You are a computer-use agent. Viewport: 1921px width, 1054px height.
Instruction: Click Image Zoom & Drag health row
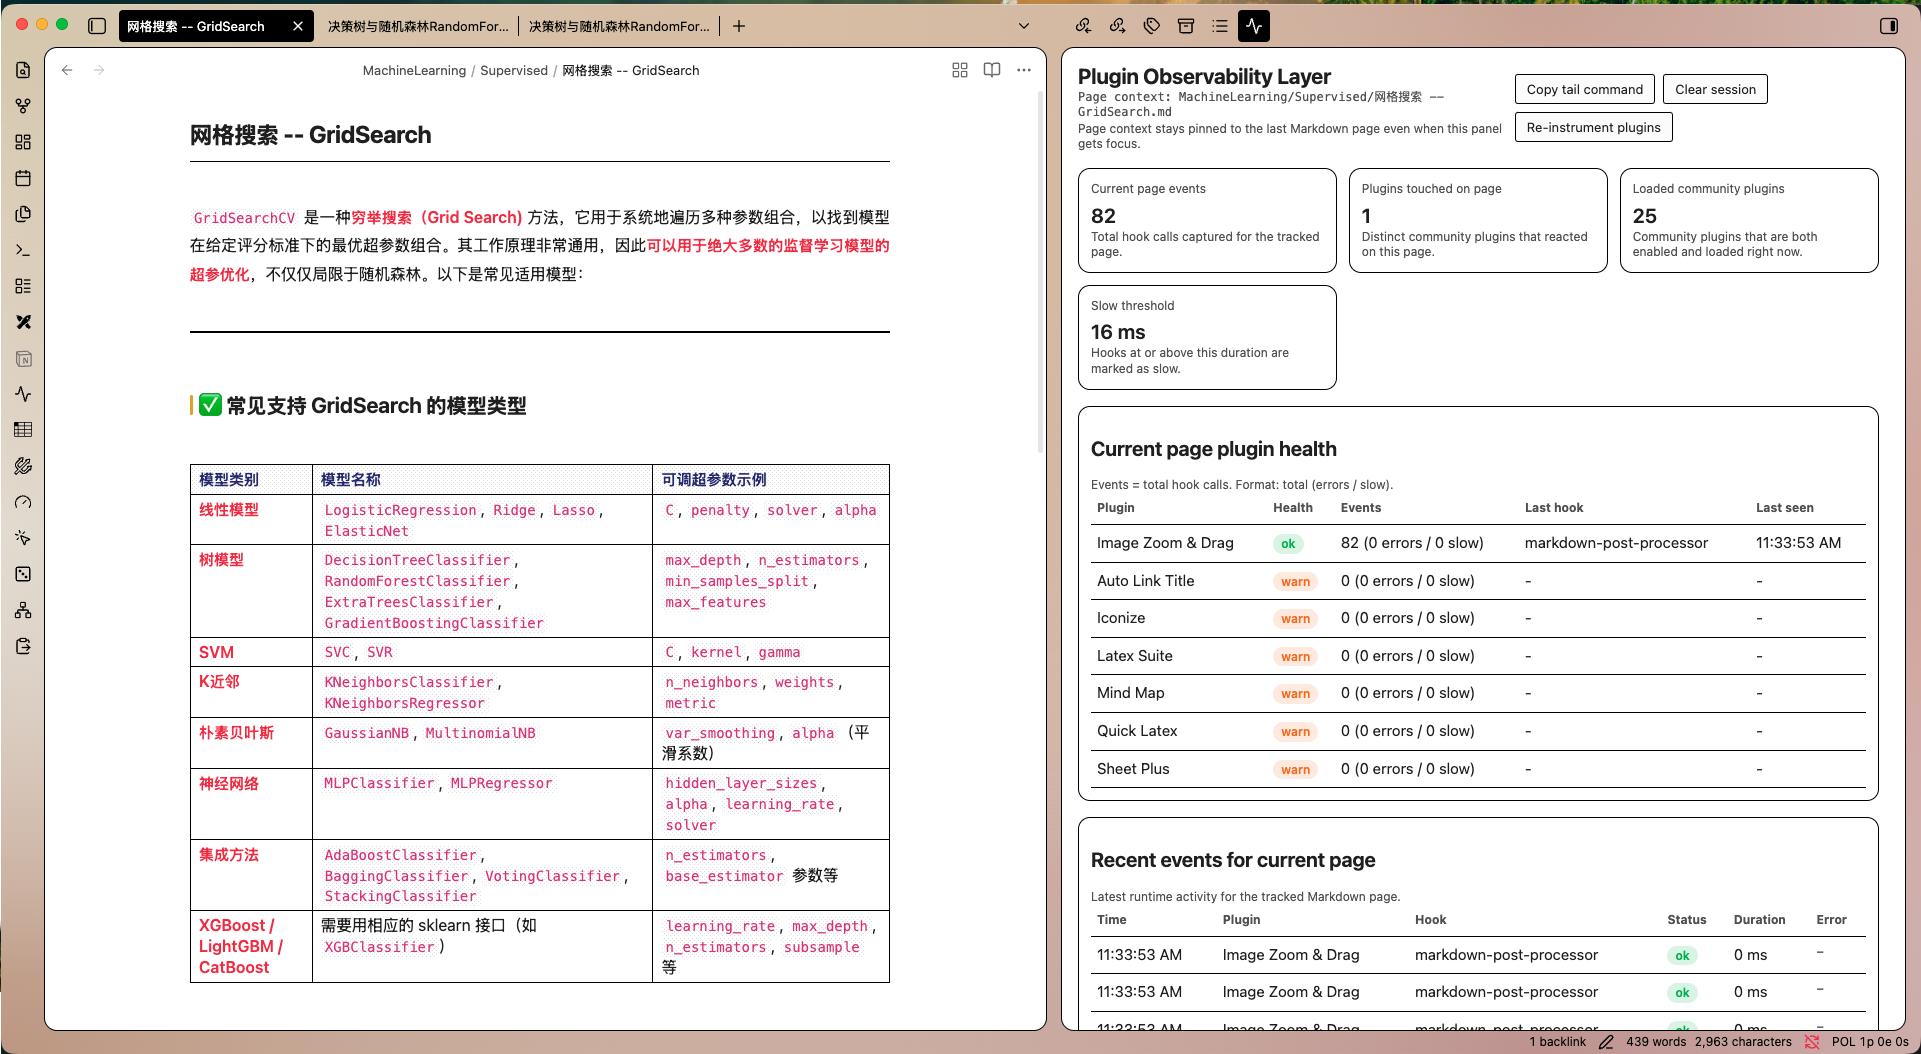click(1478, 543)
